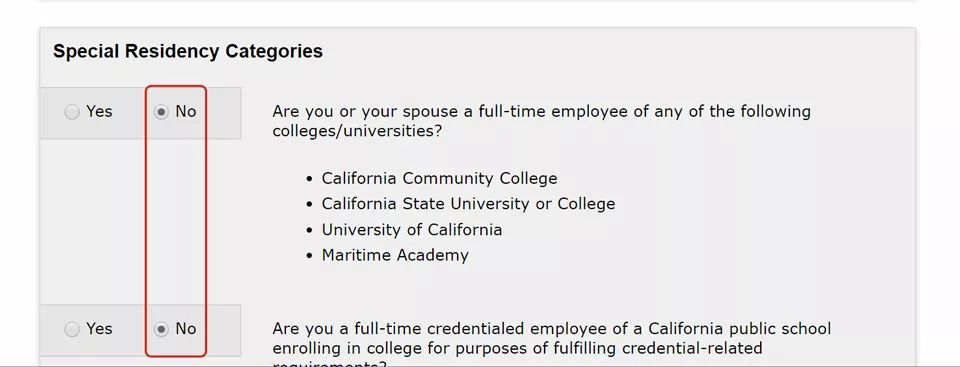Click the University of California list item
The height and width of the screenshot is (367, 960).
coord(412,230)
